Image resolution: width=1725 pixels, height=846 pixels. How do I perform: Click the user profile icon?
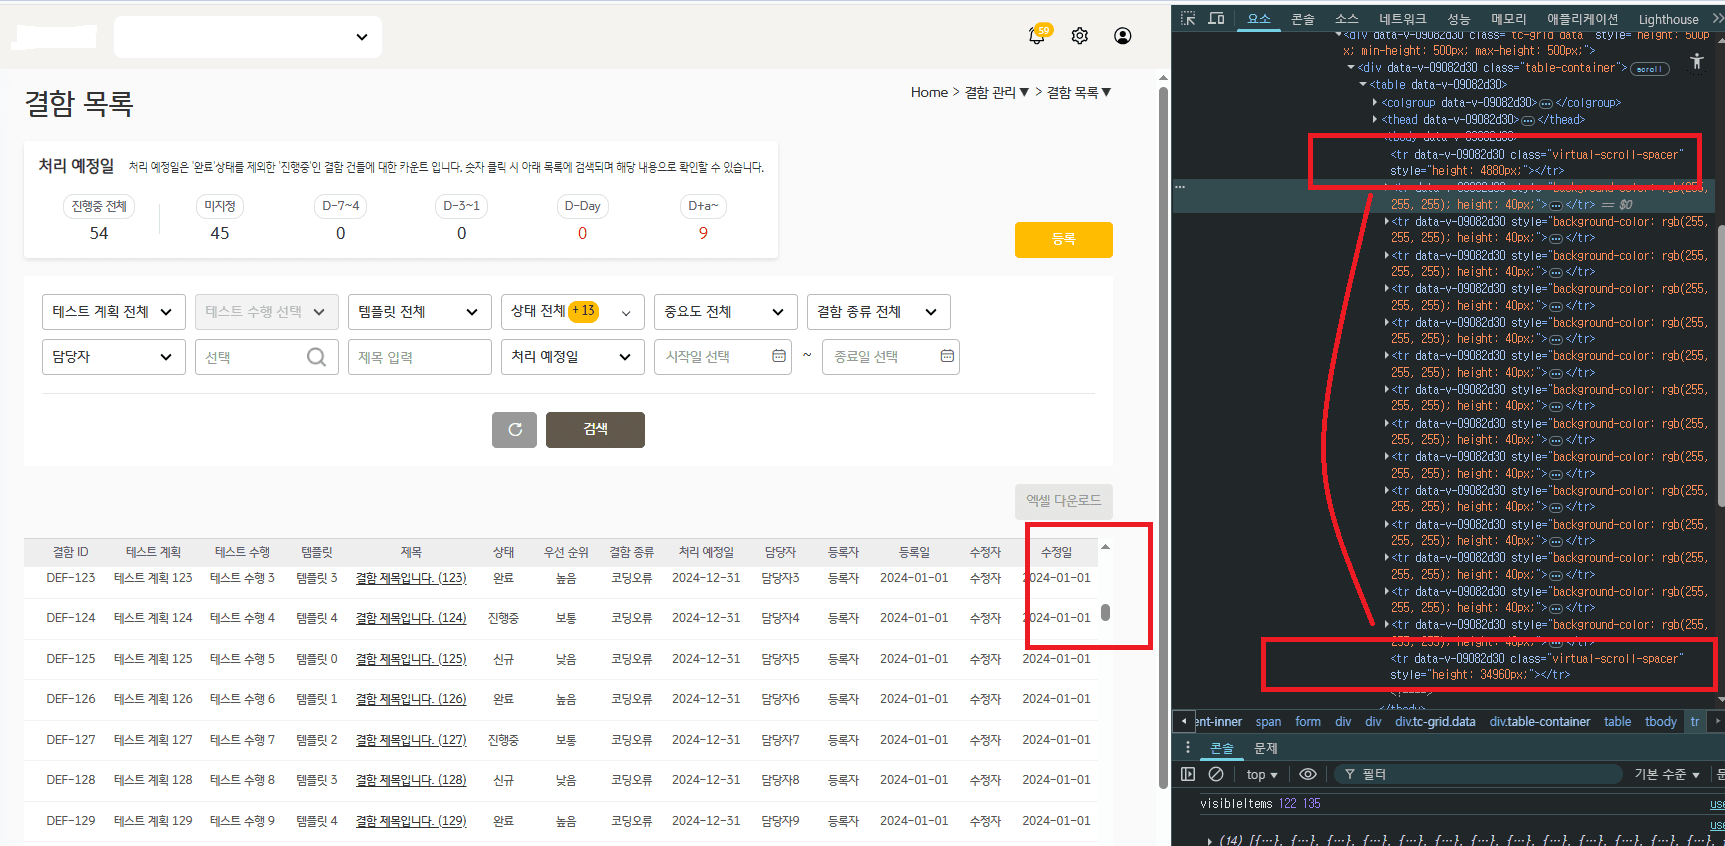[1123, 36]
